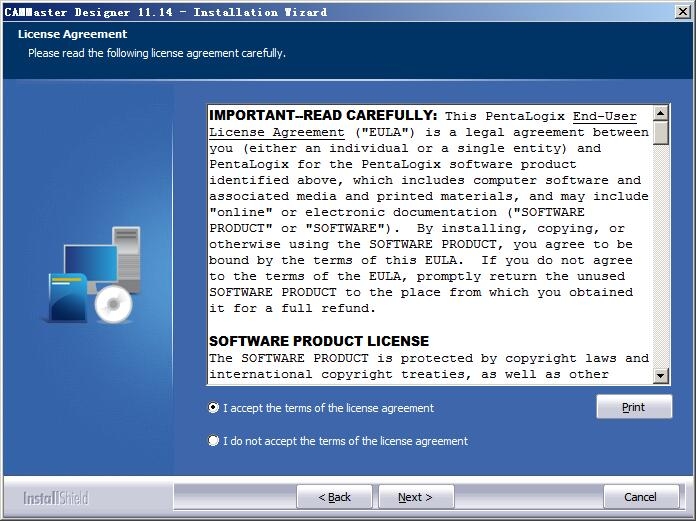Click the license scrollbar up arrow
The width and height of the screenshot is (696, 521).
[660, 113]
